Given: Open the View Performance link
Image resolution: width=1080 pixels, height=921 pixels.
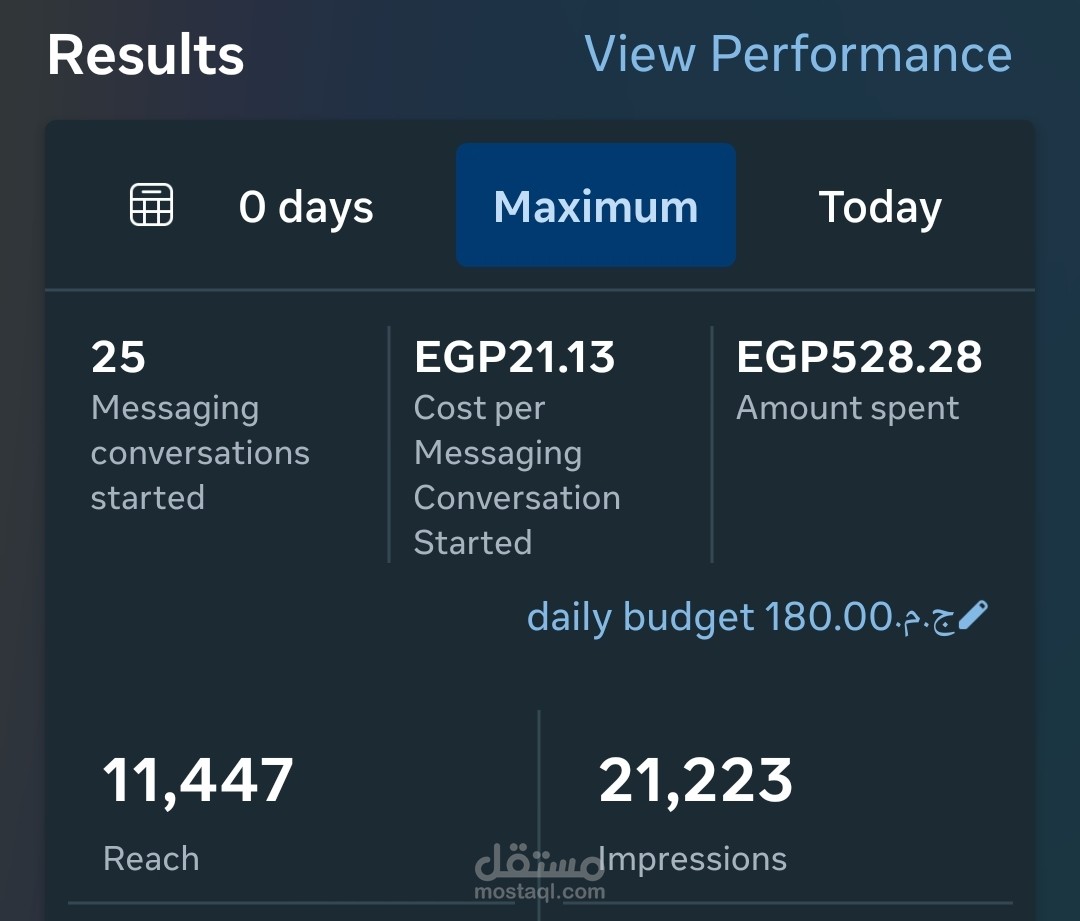Looking at the screenshot, I should [x=797, y=54].
